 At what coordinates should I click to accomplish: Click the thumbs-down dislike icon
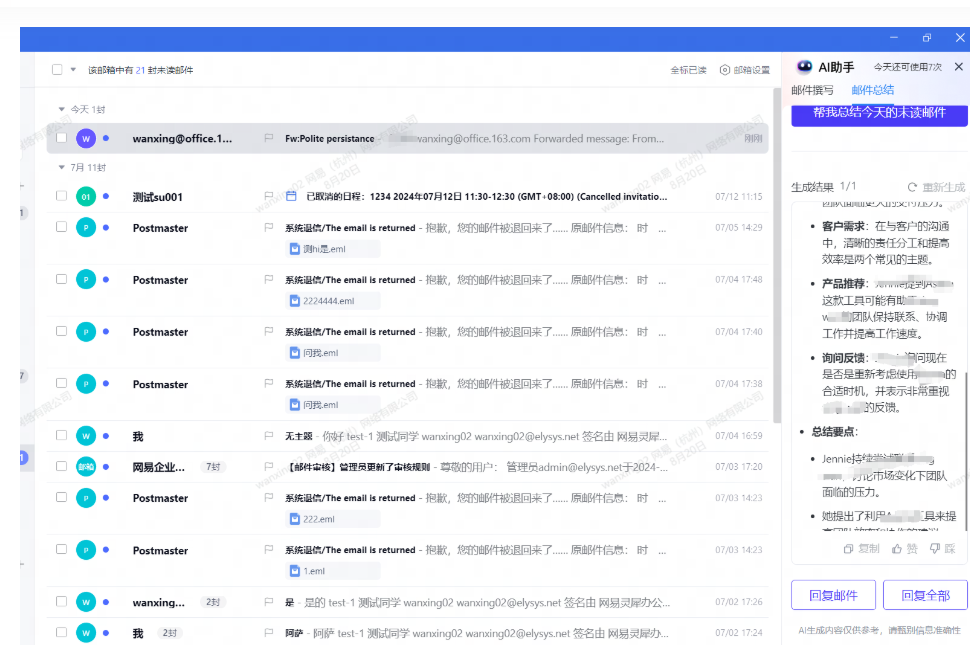pyautogui.click(x=935, y=549)
